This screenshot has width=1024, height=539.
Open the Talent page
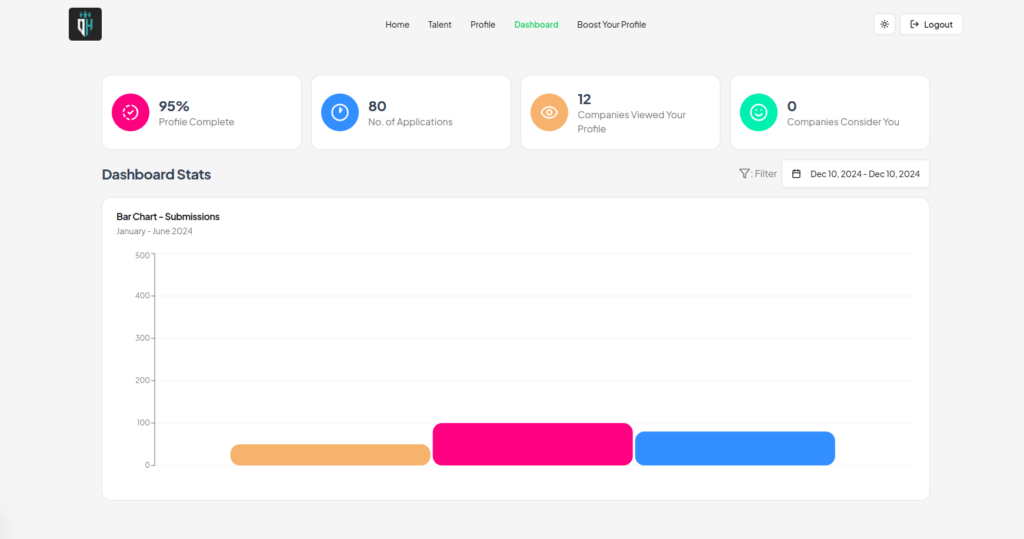[x=439, y=24]
